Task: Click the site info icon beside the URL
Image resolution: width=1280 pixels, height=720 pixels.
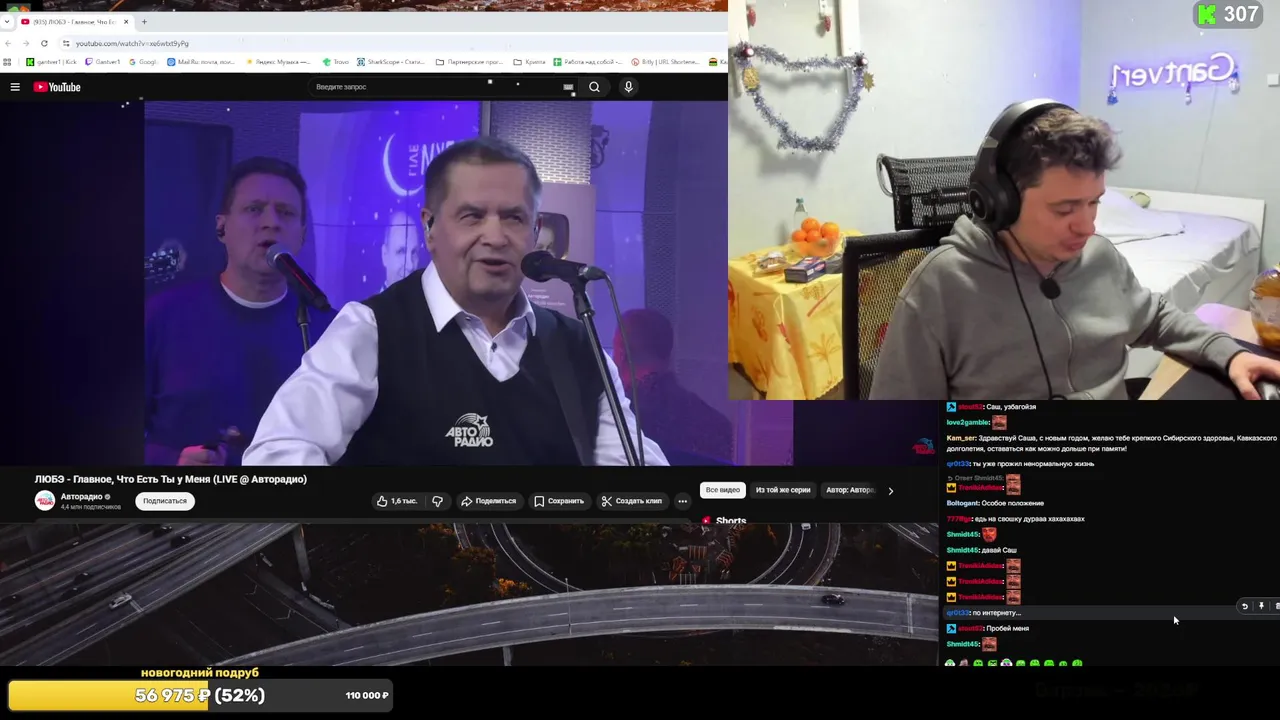Action: (66, 43)
